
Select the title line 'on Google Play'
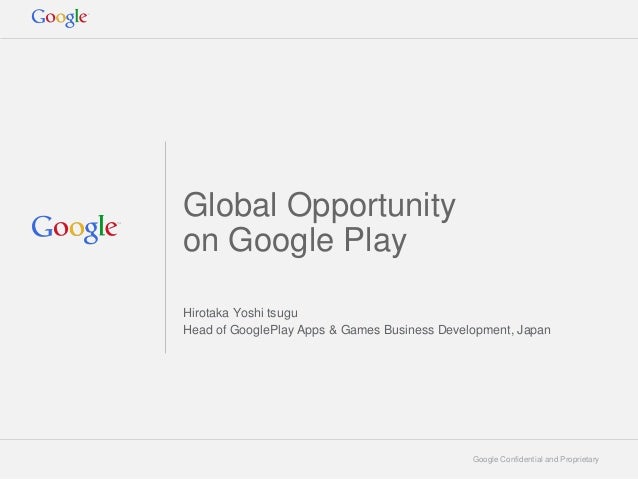295,241
